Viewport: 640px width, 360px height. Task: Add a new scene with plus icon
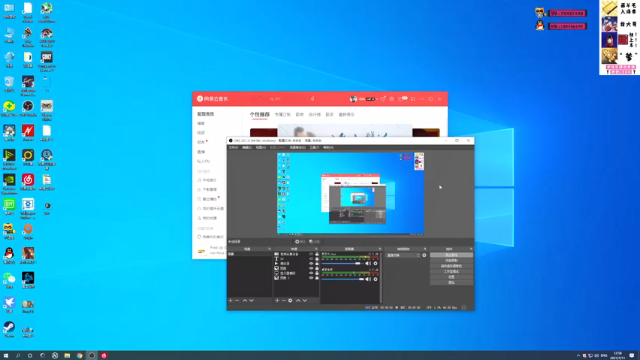[231, 300]
